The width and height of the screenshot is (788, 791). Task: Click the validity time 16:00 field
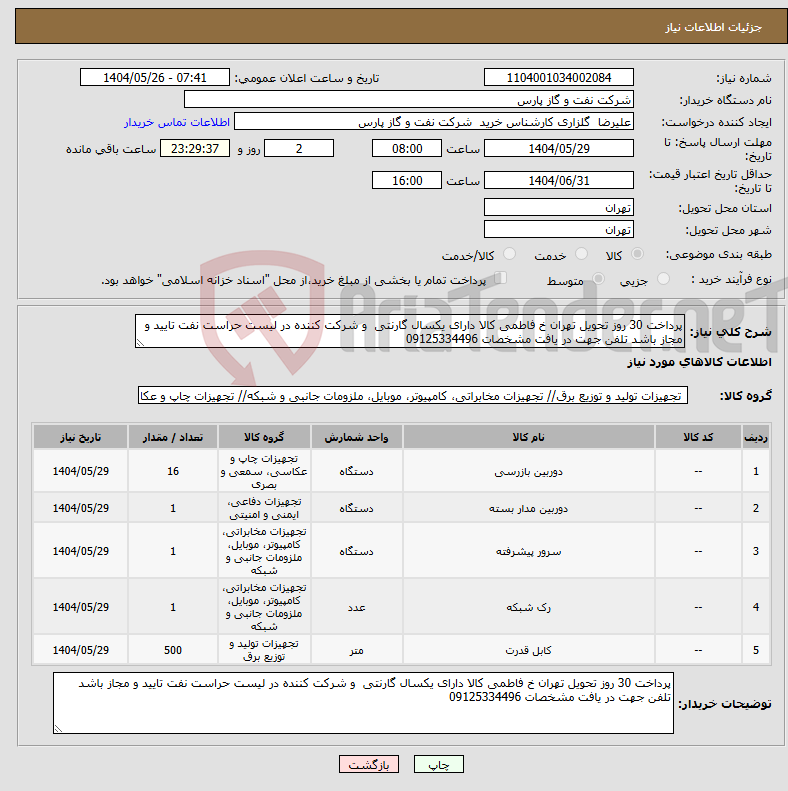[407, 180]
